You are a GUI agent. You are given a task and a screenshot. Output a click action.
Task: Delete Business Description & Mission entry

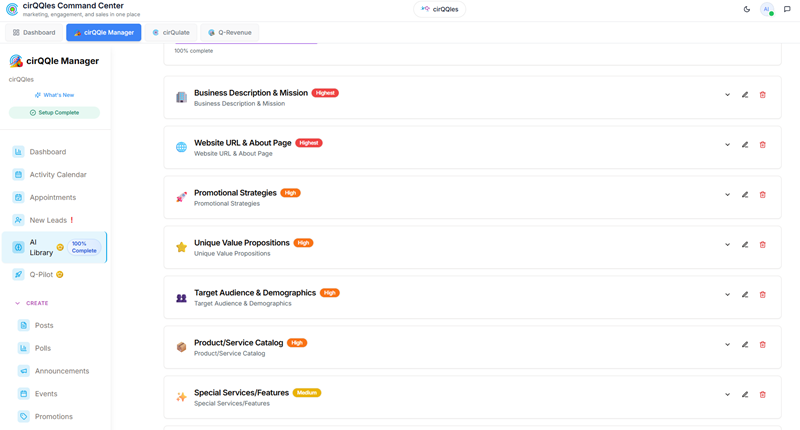(763, 95)
